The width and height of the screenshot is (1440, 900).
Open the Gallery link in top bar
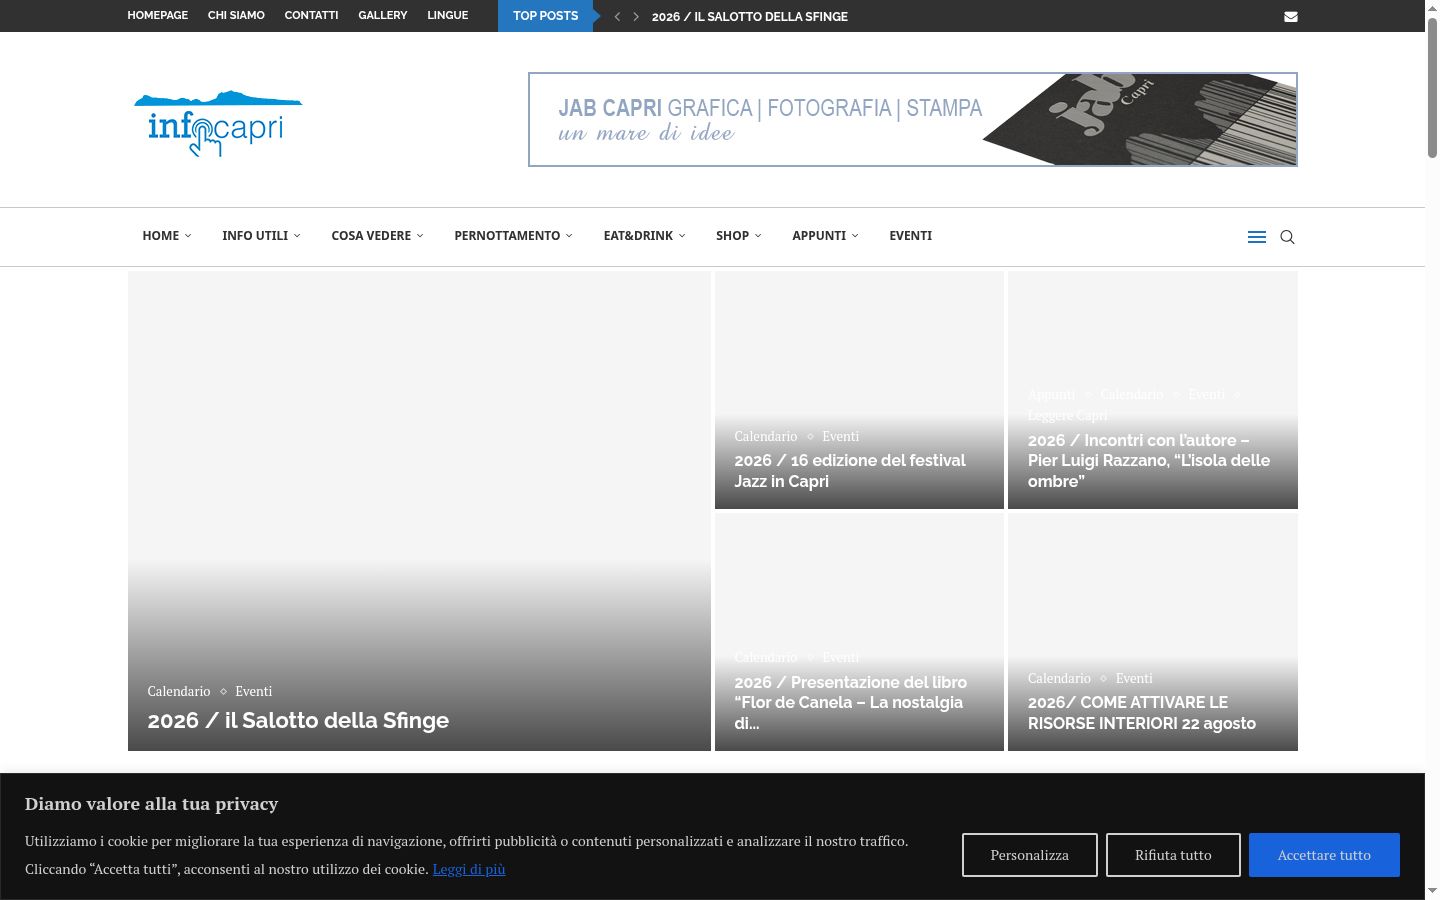click(383, 16)
